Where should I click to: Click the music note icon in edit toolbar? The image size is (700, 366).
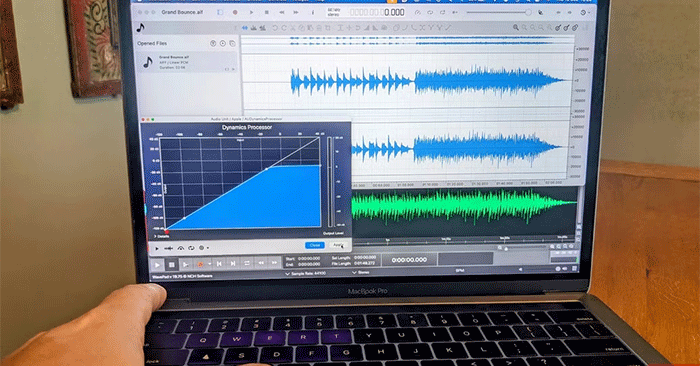point(141,28)
